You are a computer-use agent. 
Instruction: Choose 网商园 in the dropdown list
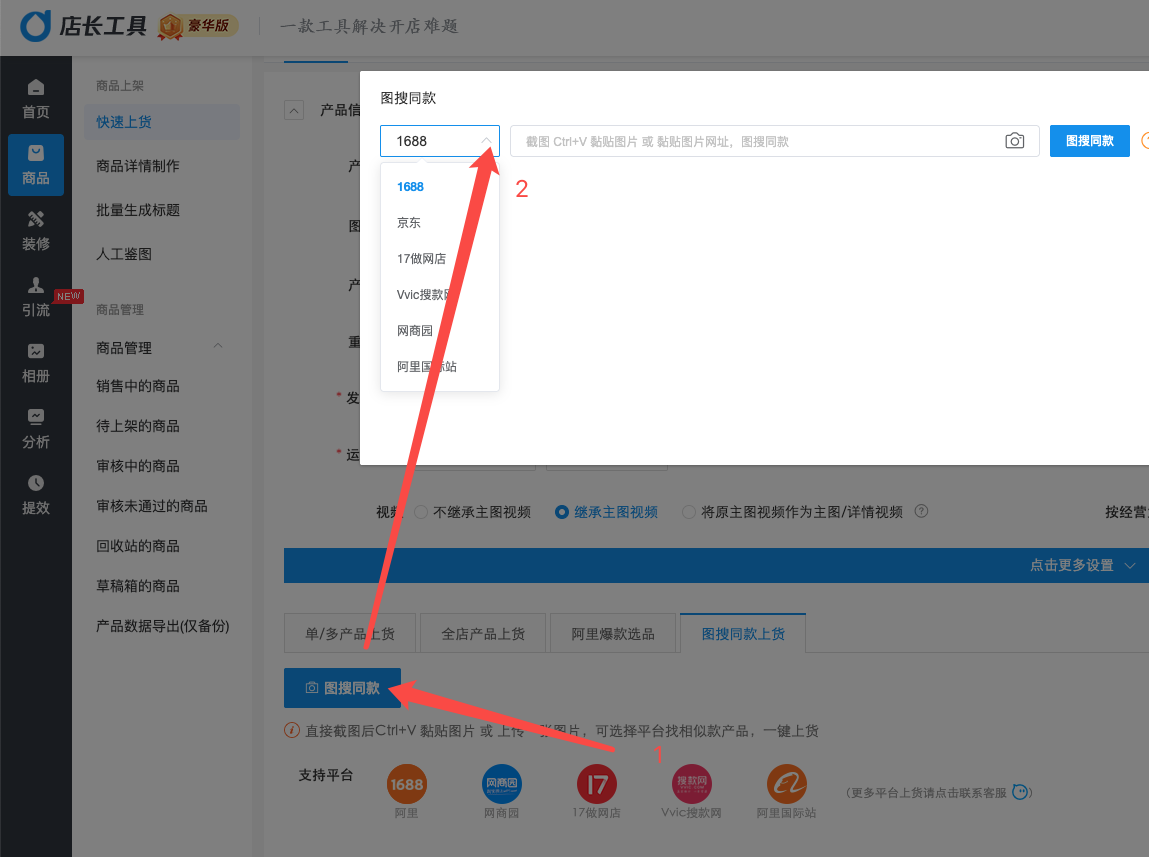[x=440, y=330]
